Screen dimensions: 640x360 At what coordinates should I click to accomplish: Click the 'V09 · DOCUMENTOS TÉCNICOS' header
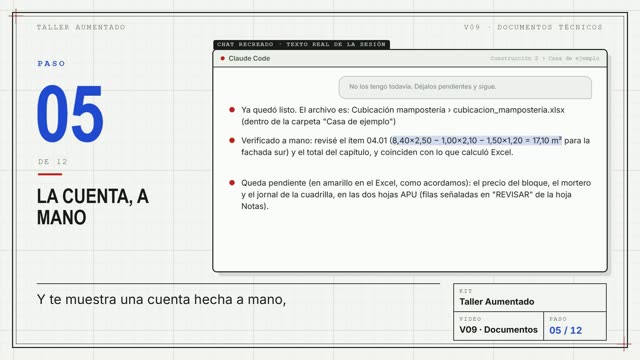coord(533,27)
